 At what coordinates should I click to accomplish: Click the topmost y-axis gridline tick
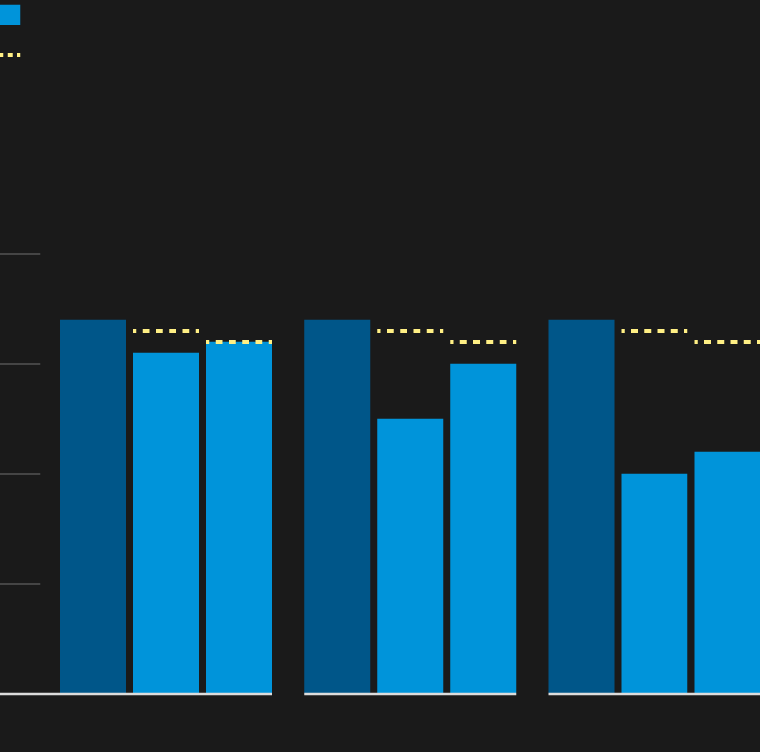pos(20,254)
